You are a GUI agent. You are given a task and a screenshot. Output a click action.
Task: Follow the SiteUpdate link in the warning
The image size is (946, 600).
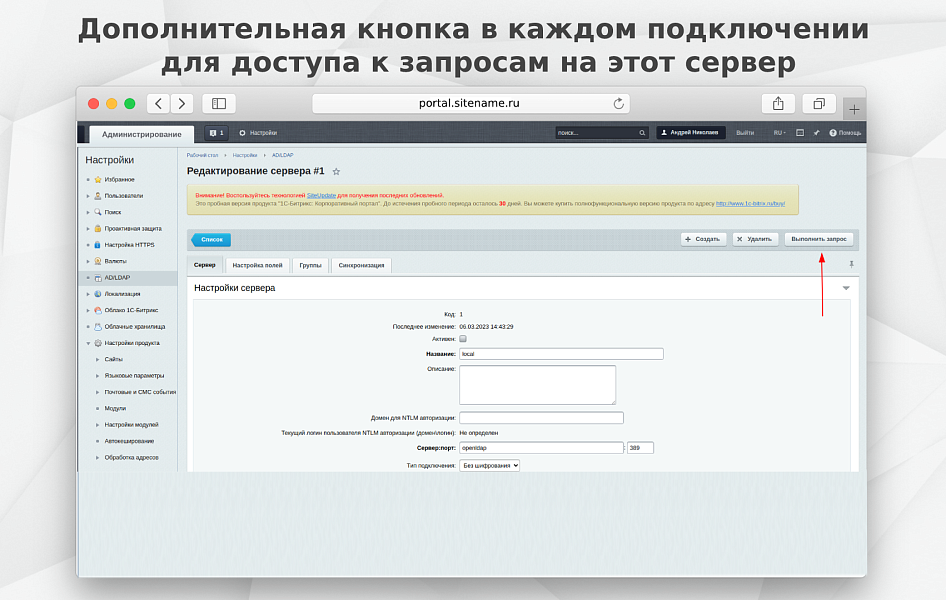pyautogui.click(x=321, y=195)
